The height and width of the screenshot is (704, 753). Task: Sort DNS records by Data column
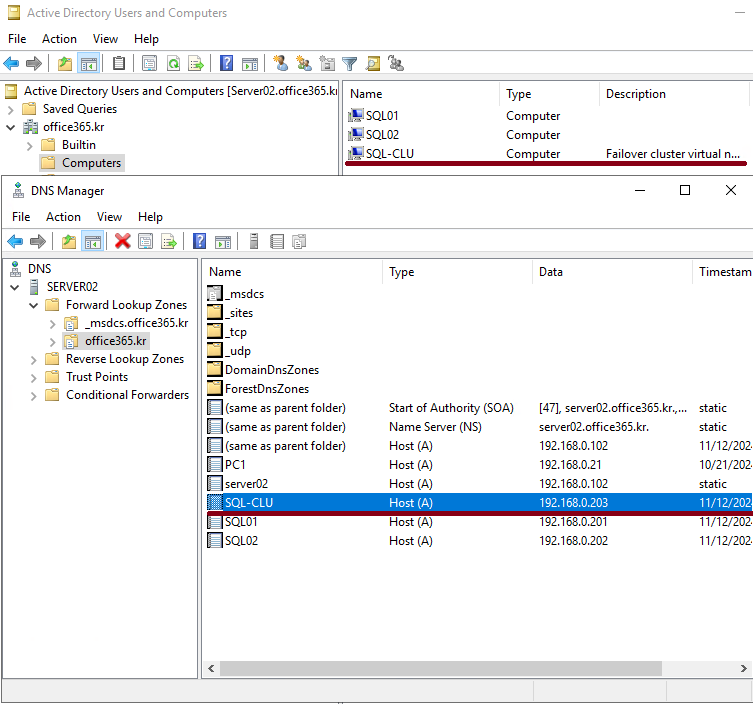pos(612,272)
